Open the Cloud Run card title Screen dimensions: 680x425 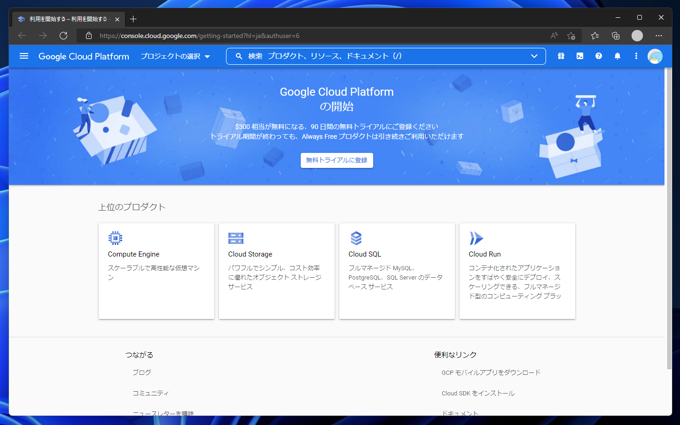pyautogui.click(x=484, y=254)
